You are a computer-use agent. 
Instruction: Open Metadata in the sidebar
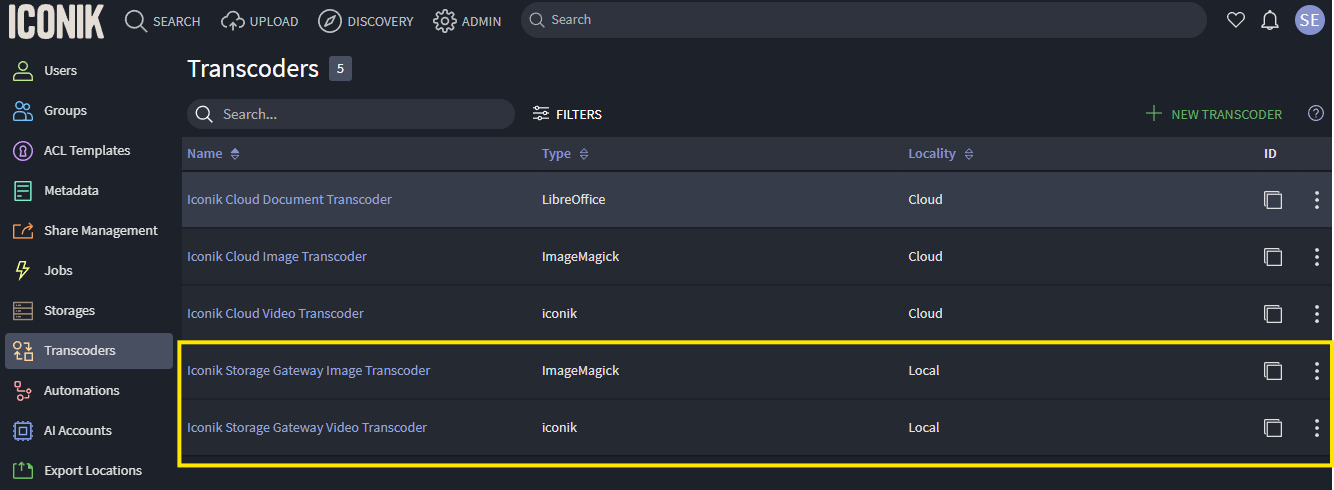71,191
